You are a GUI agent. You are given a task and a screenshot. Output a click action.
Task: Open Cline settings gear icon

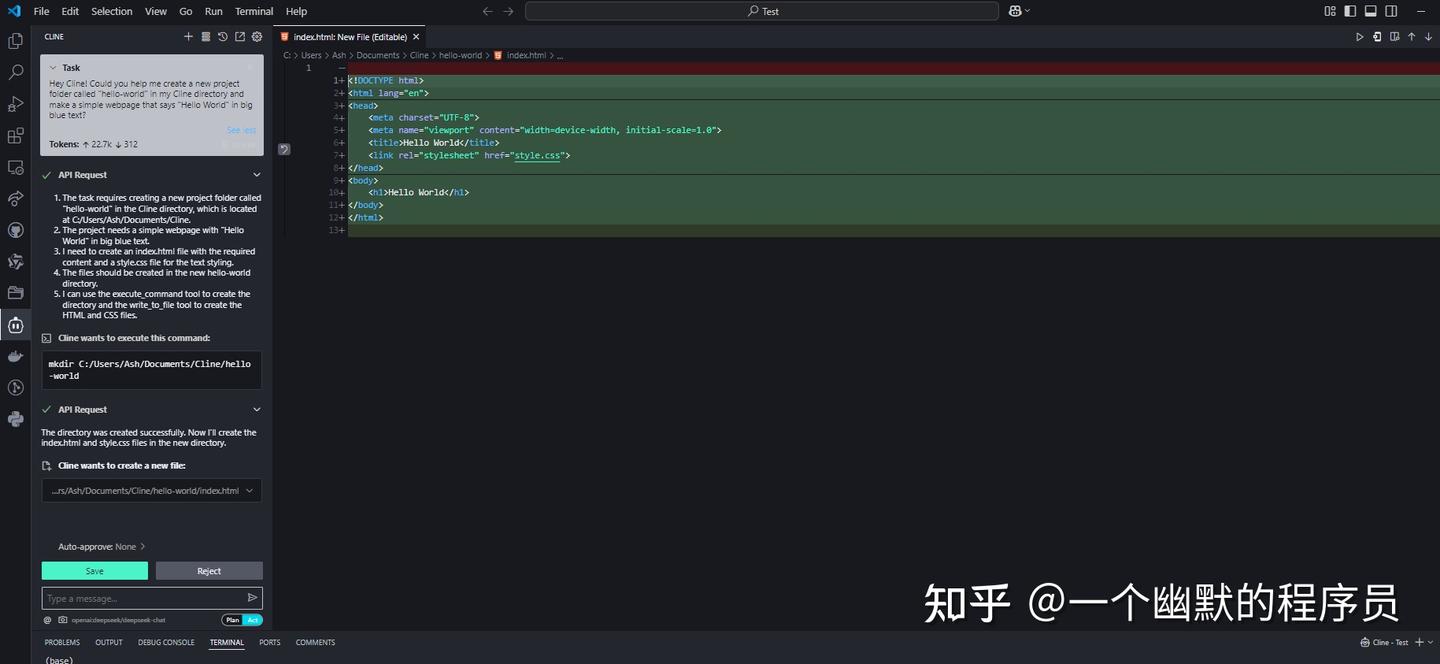point(257,37)
